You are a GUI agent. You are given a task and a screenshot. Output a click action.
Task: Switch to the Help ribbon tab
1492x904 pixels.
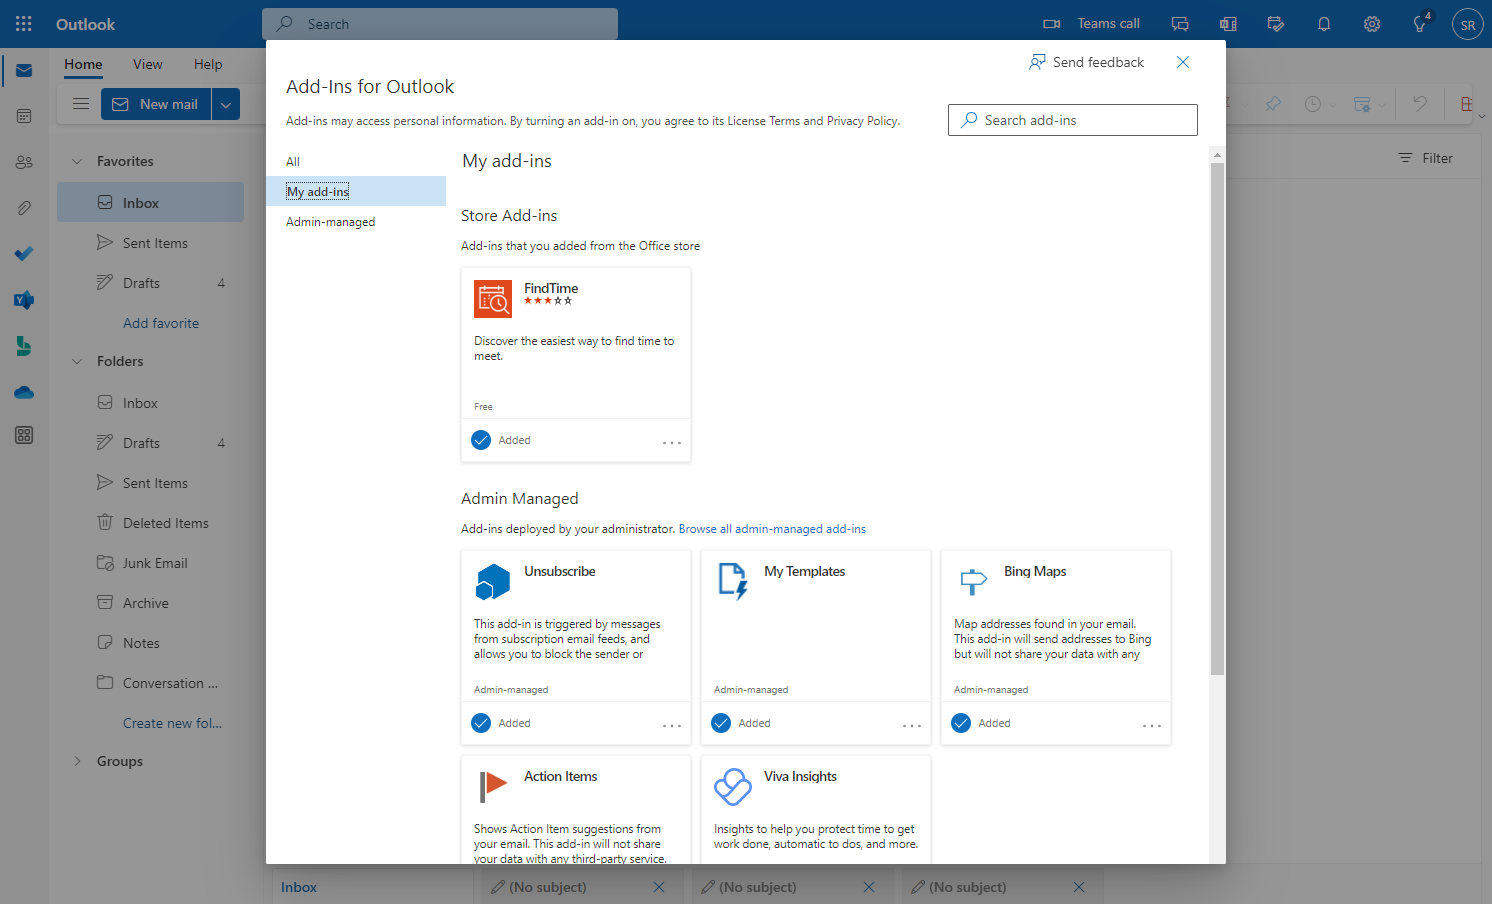[x=208, y=64]
